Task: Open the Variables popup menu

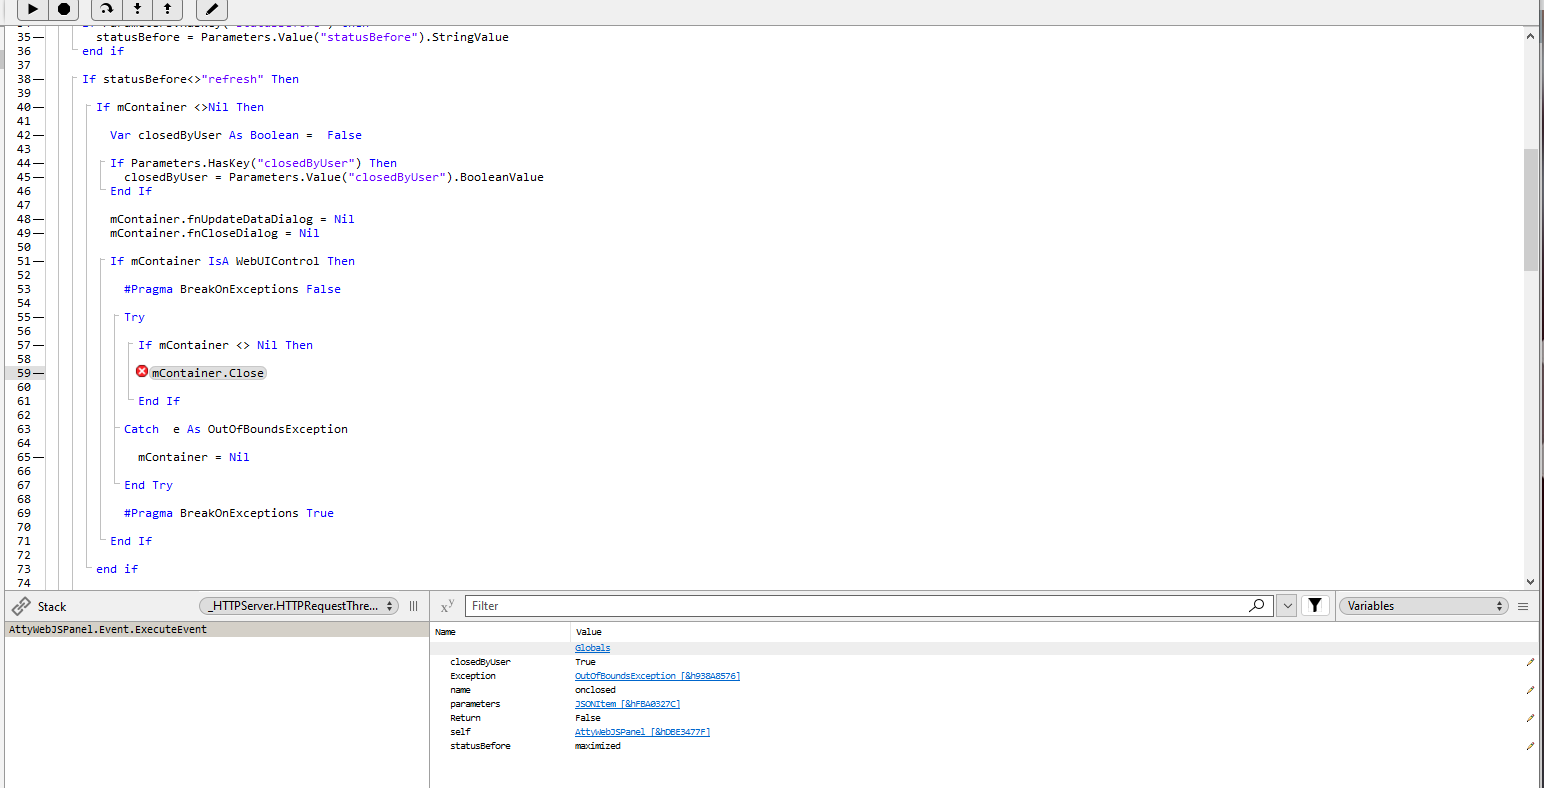Action: pyautogui.click(x=1423, y=606)
